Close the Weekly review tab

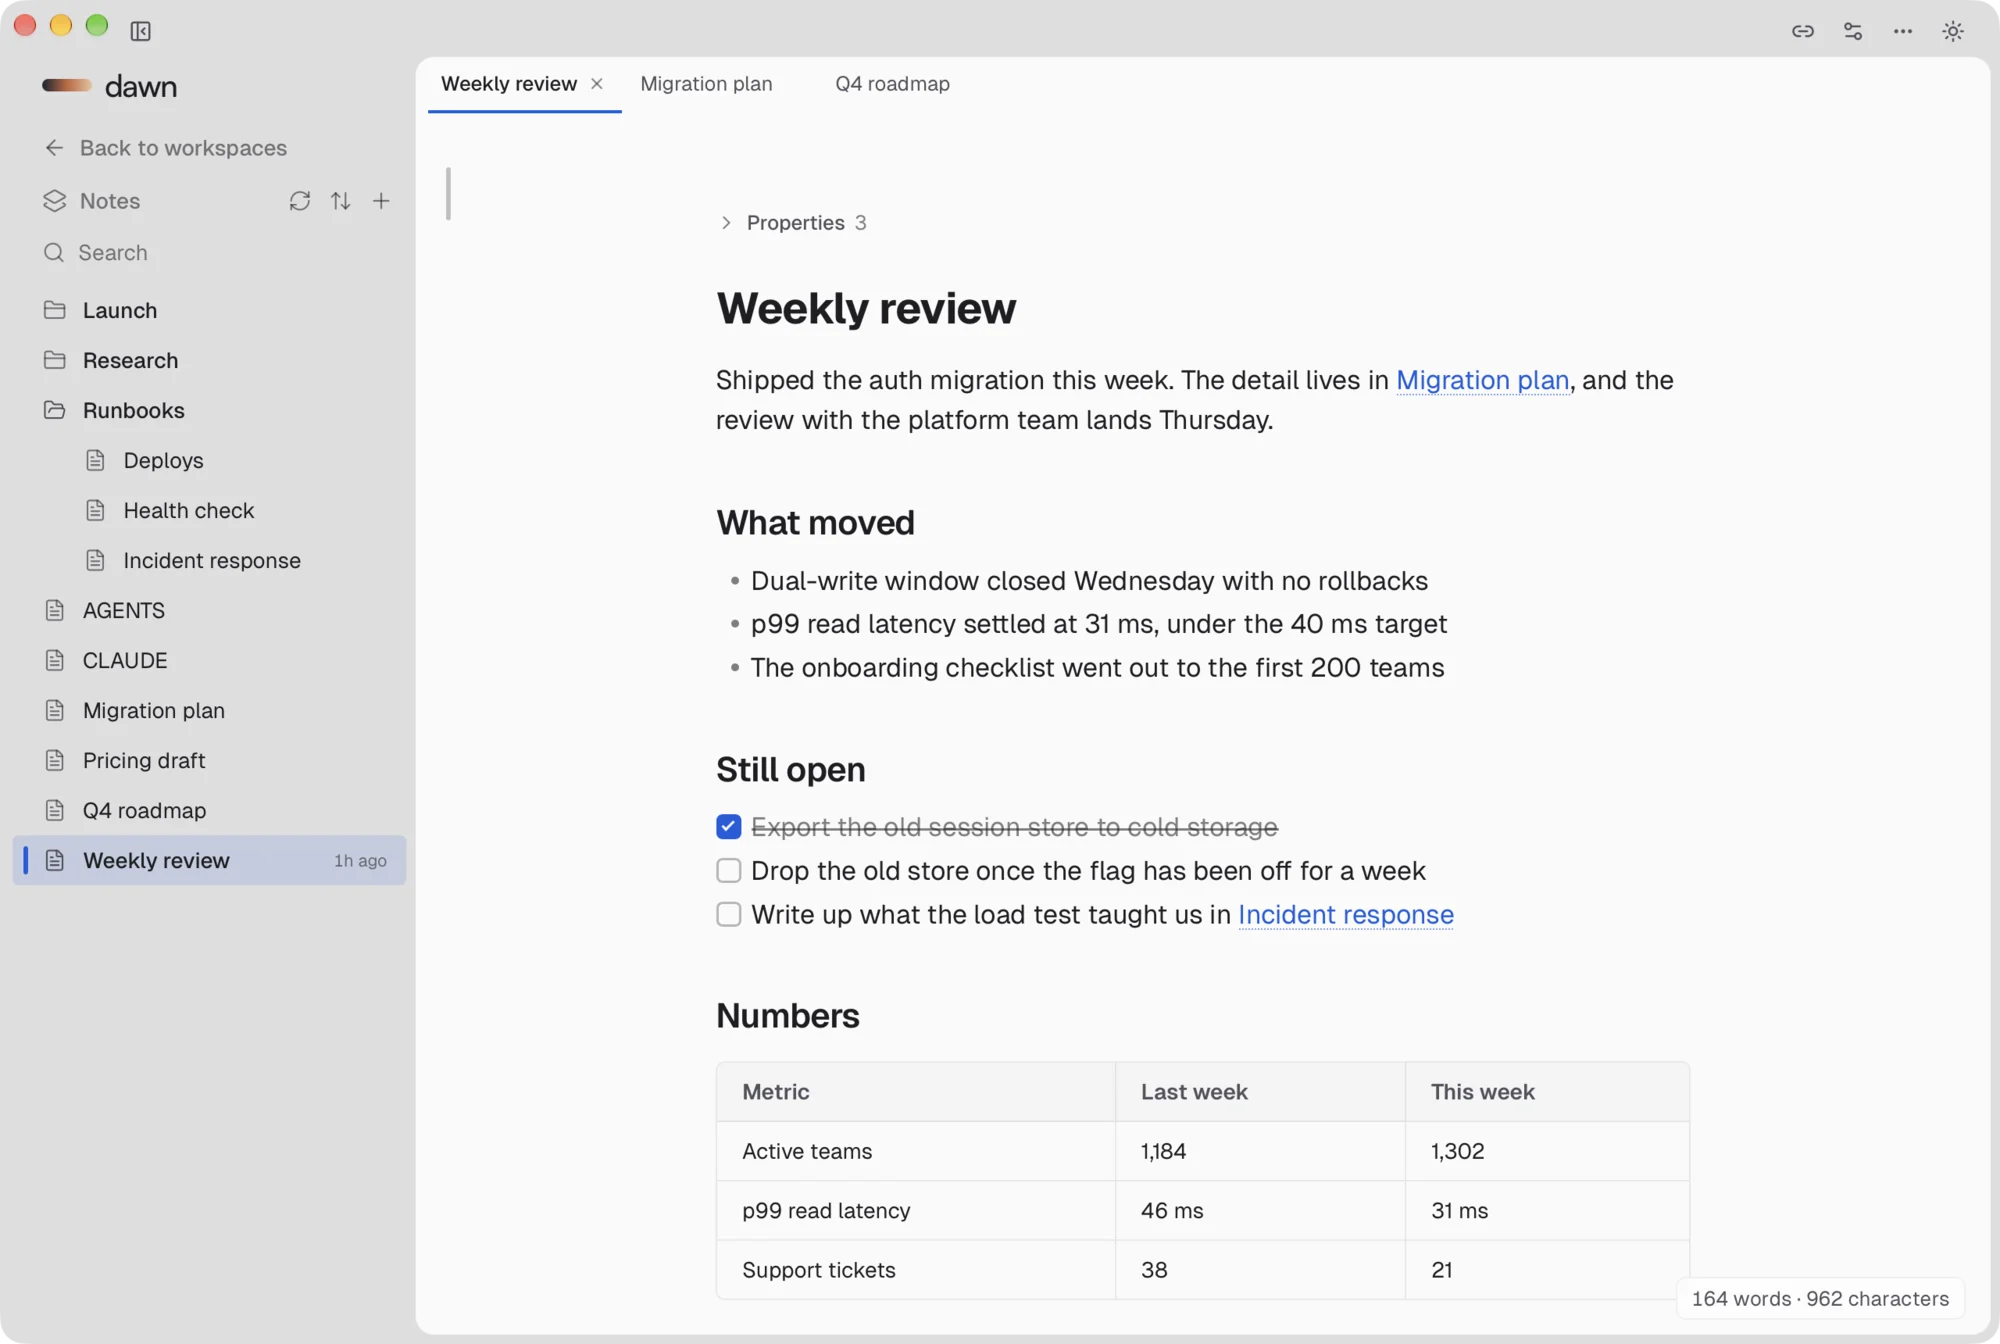(596, 84)
